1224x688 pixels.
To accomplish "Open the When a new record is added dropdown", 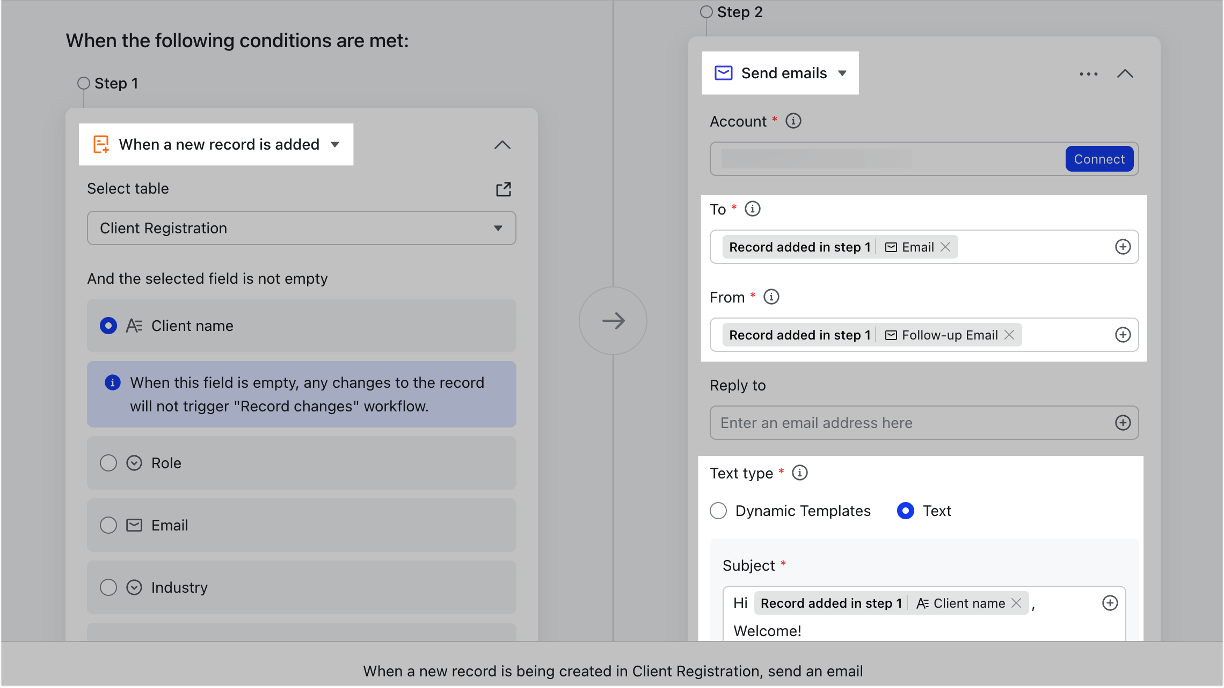I will click(x=335, y=144).
